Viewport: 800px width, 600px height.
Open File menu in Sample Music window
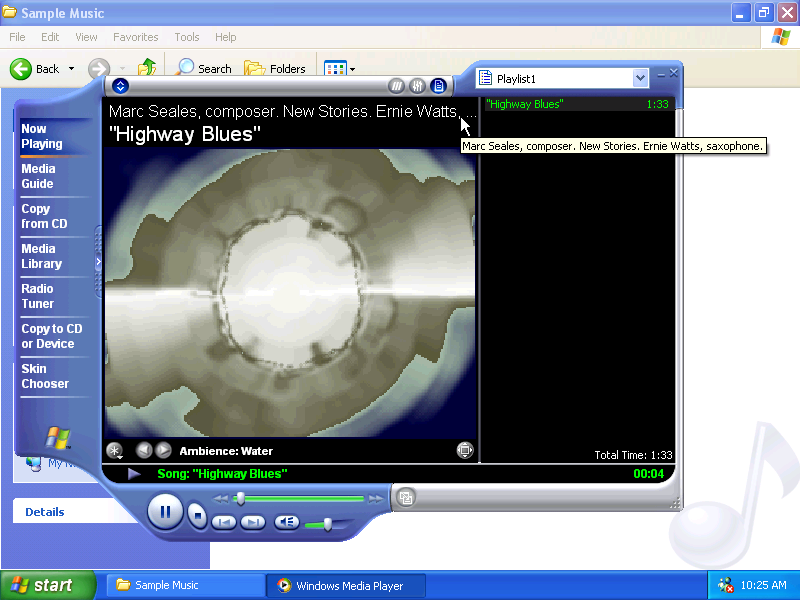(17, 37)
